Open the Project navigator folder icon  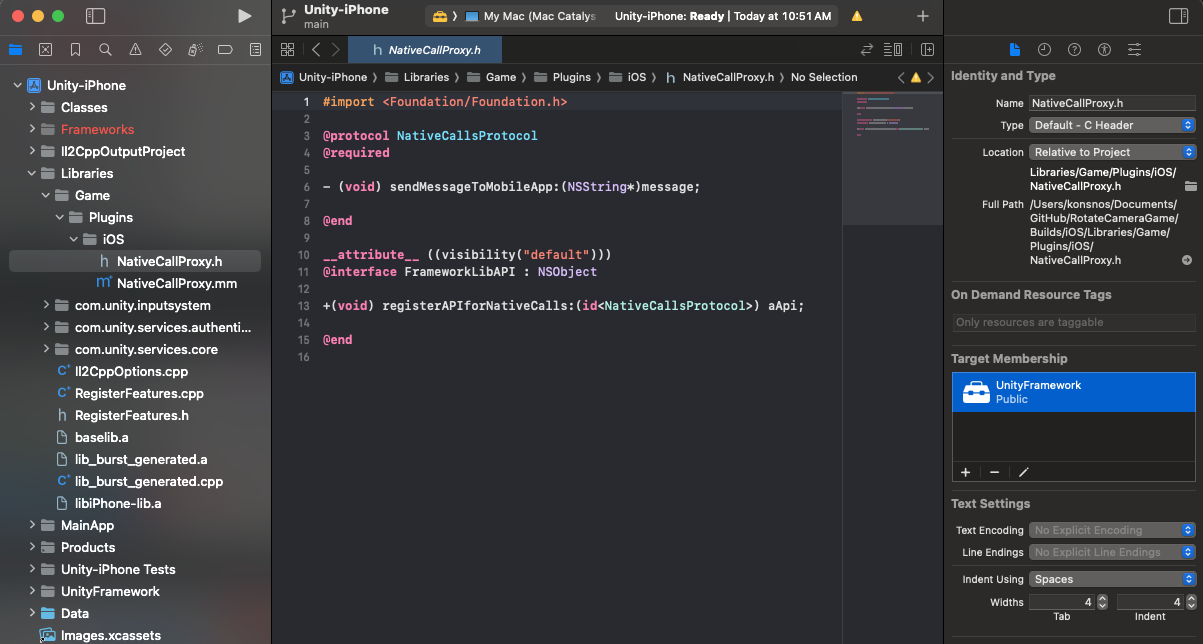tap(15, 49)
